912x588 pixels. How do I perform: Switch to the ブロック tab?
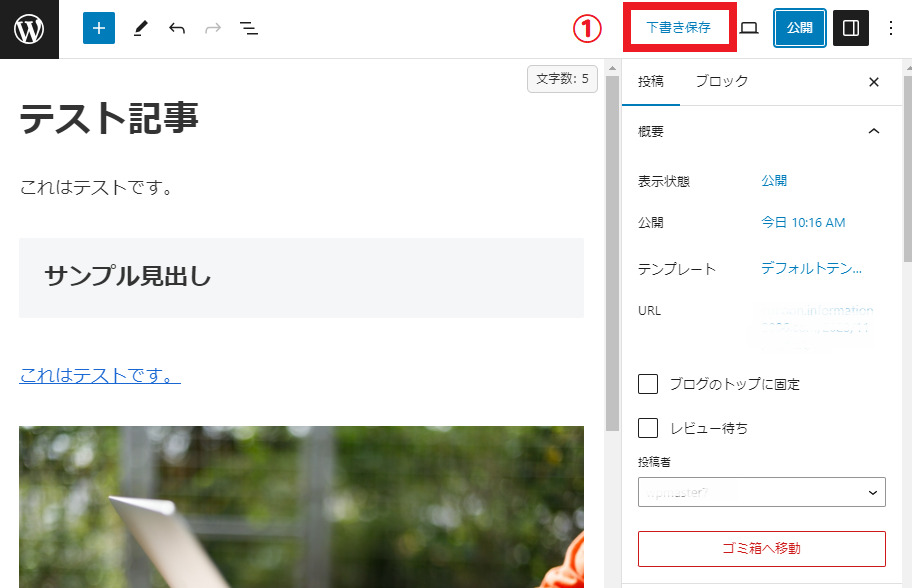(x=721, y=82)
